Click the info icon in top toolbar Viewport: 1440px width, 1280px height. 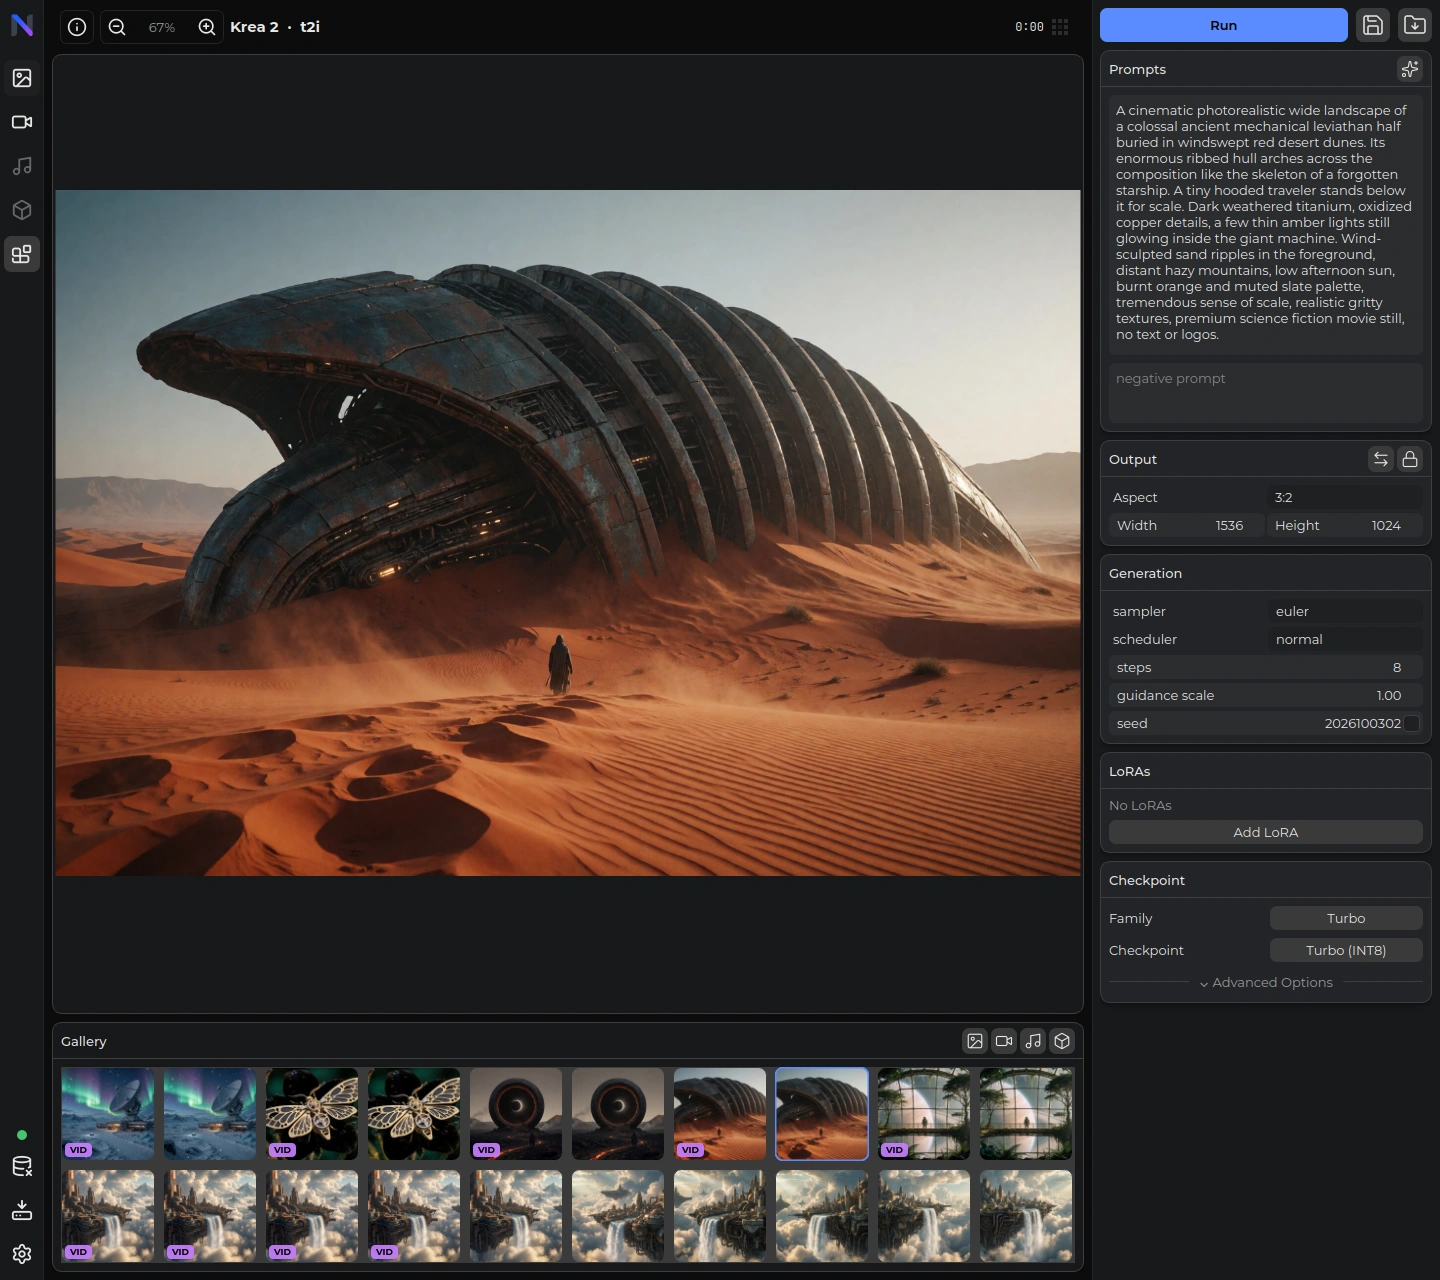pyautogui.click(x=77, y=27)
